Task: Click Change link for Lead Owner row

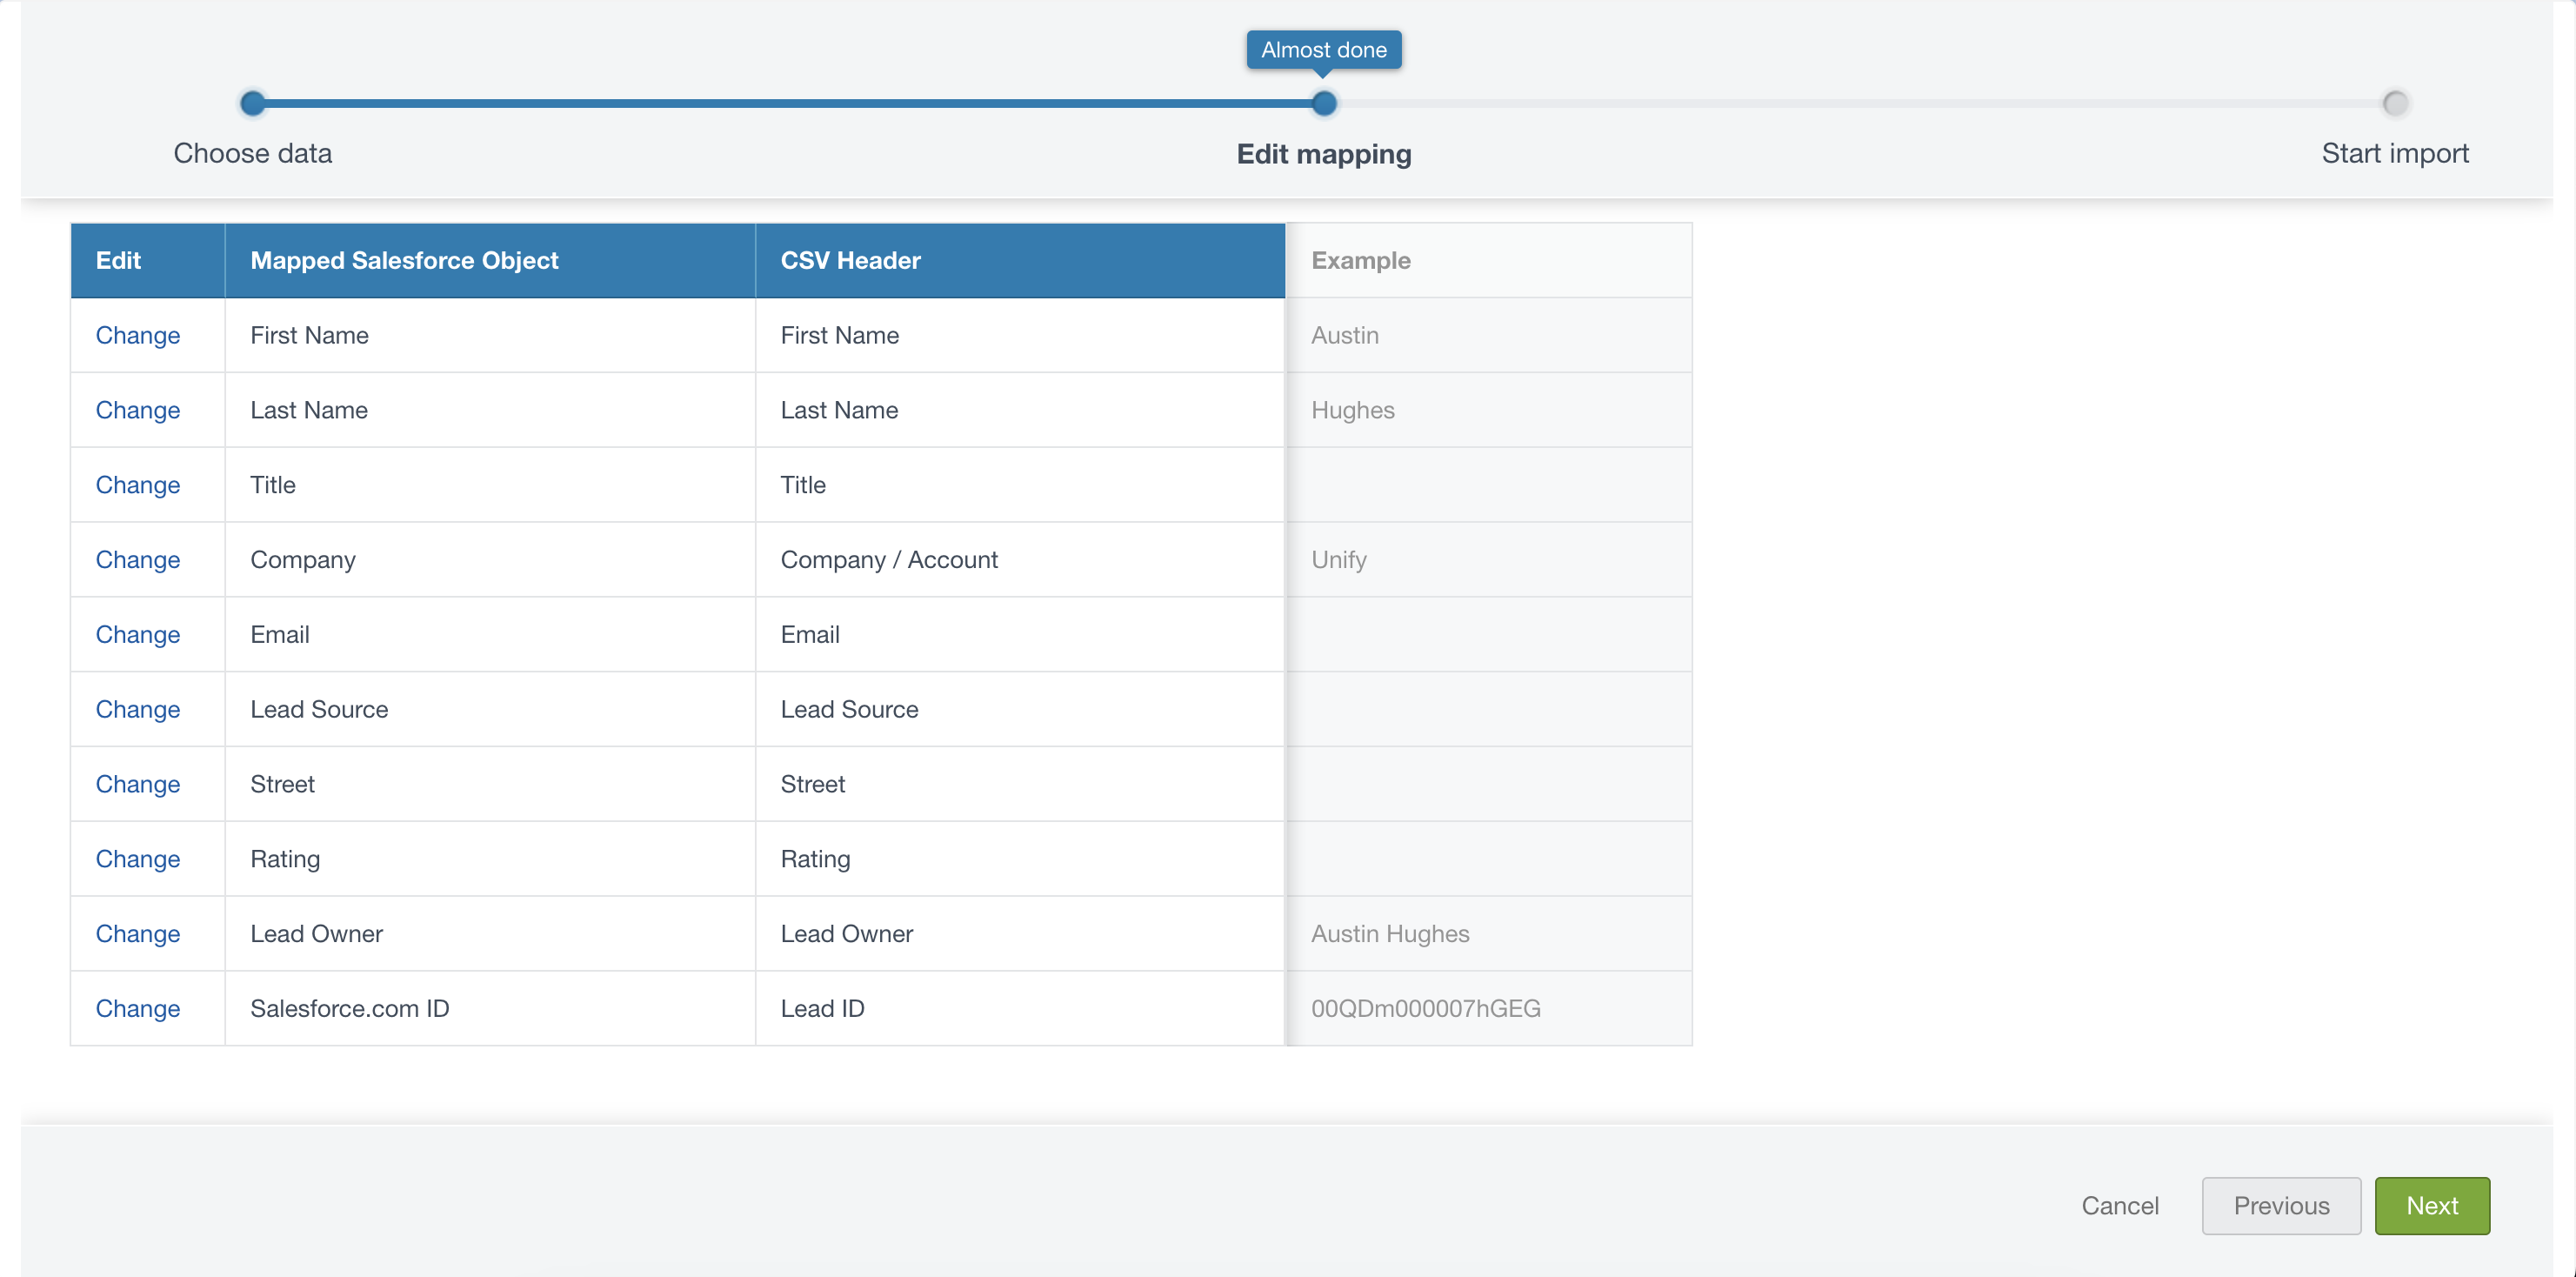Action: point(137,933)
